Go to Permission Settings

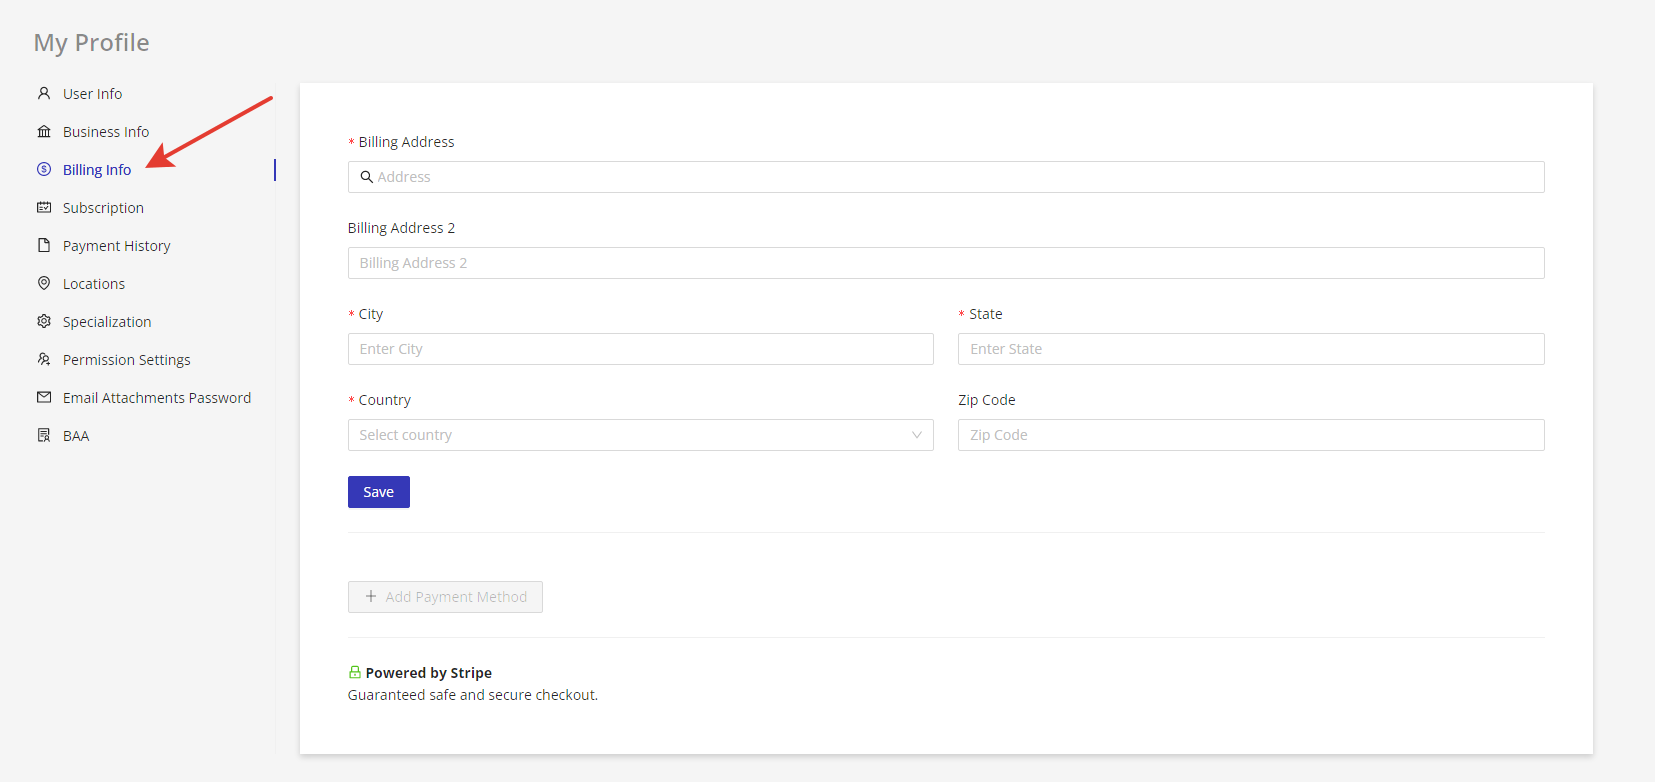(126, 360)
